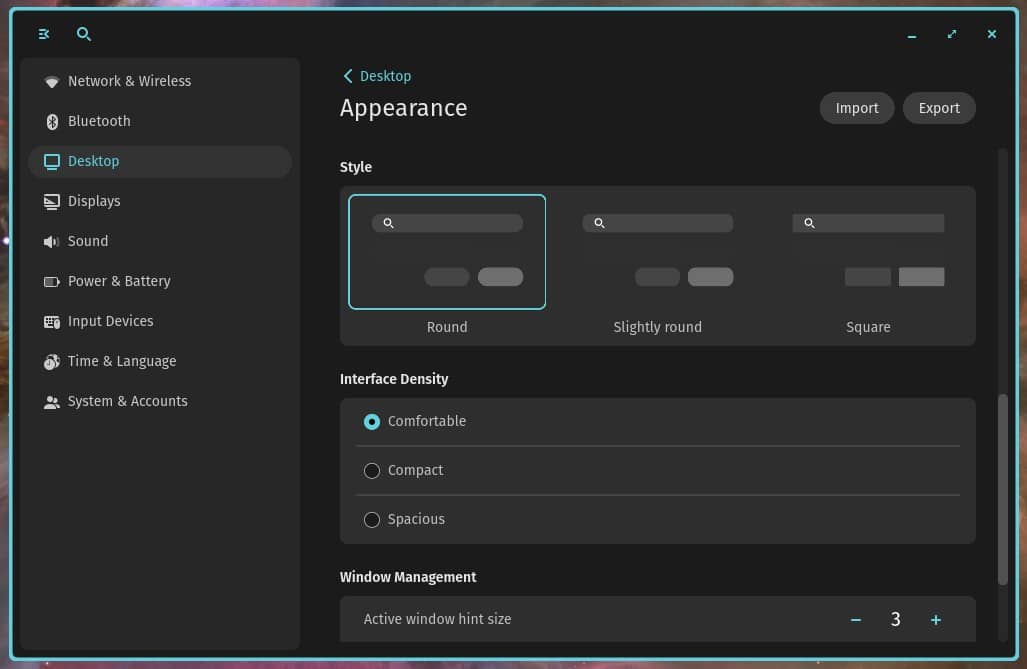Click the Import appearance button
The height and width of the screenshot is (669, 1027).
pyautogui.click(x=856, y=108)
